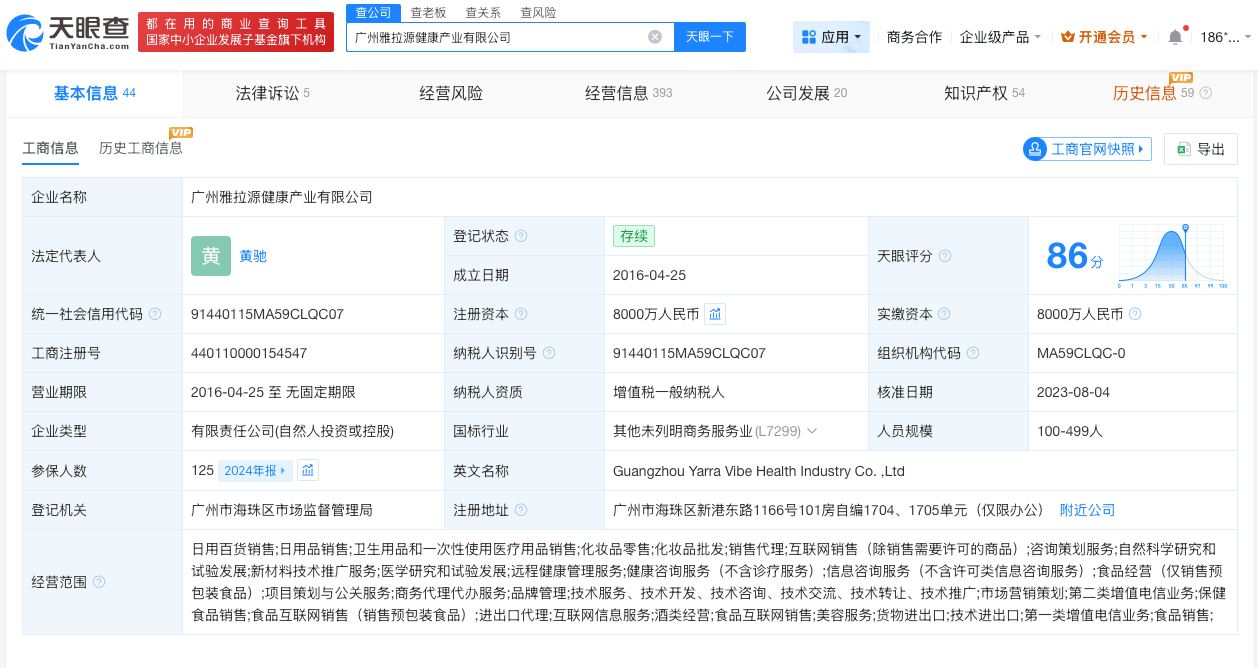1258x668 pixels.
Task: Switch to the 历史工商信息 tab
Action: [140, 147]
